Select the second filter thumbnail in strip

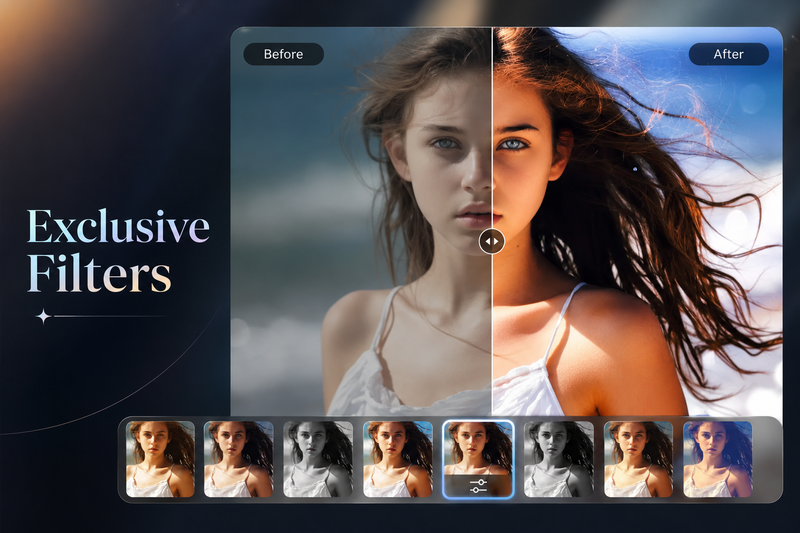point(239,459)
